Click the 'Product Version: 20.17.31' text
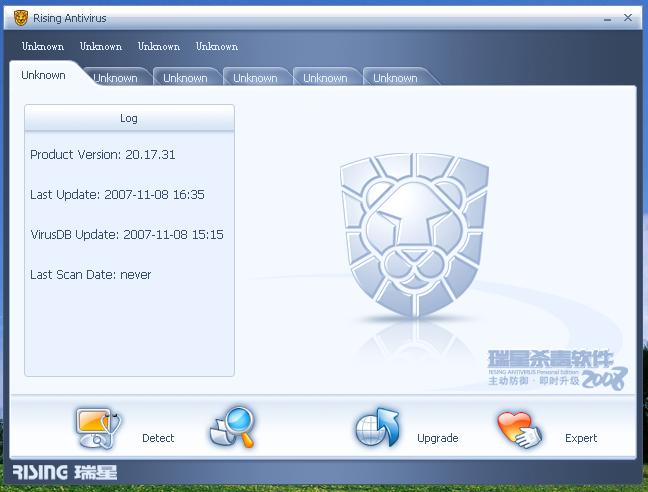The width and height of the screenshot is (648, 492). click(103, 154)
